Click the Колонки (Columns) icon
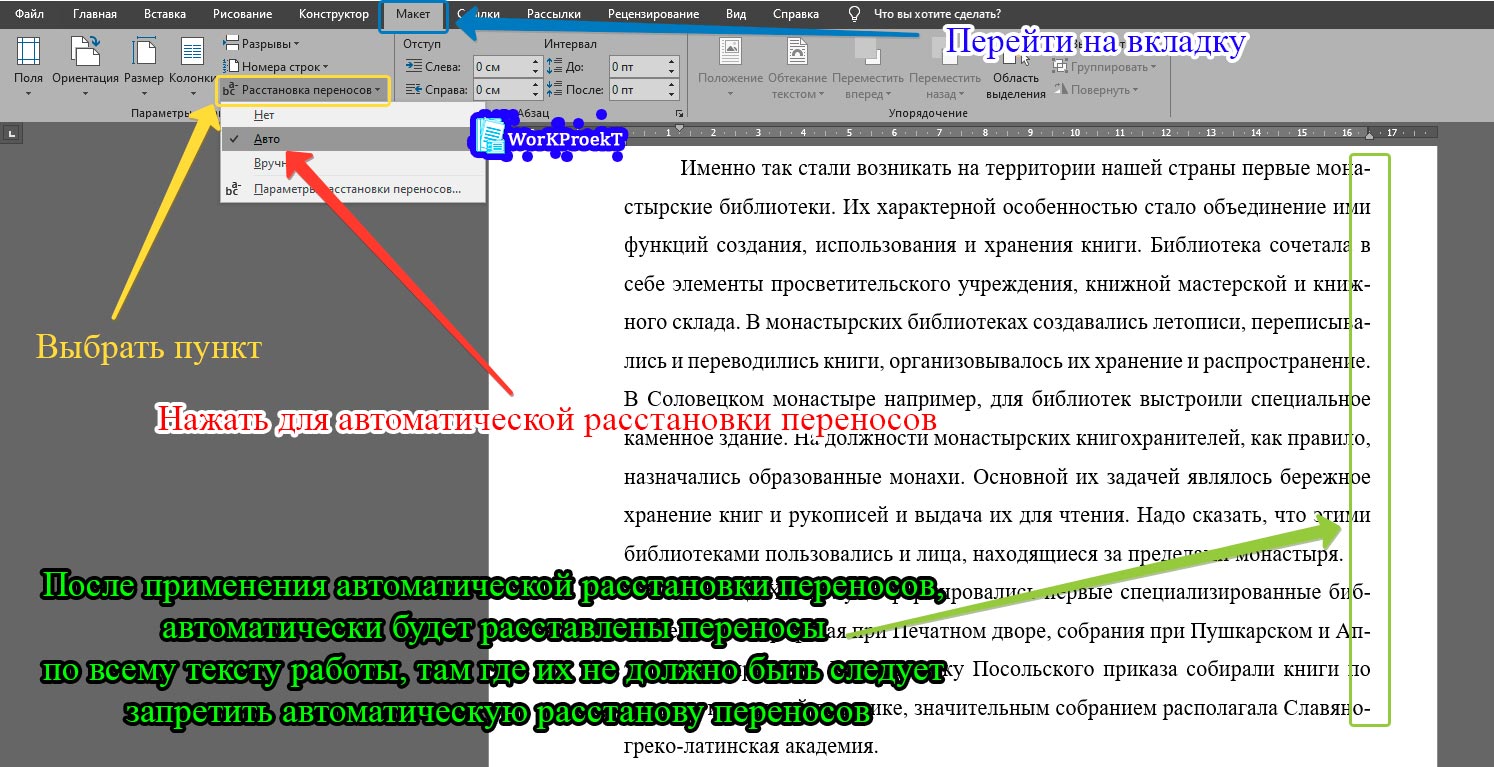The width and height of the screenshot is (1494, 767). click(192, 62)
